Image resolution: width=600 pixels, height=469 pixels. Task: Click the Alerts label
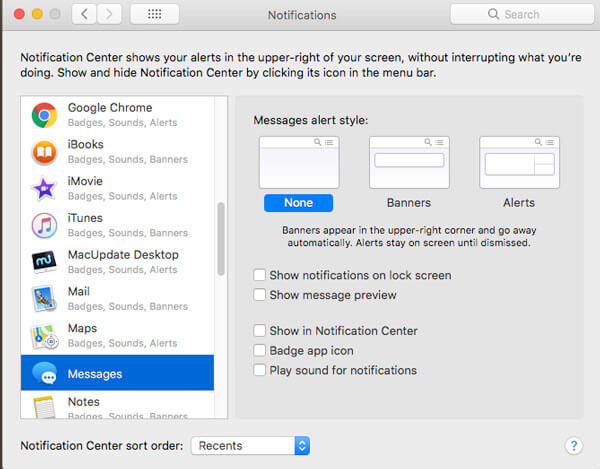click(519, 203)
